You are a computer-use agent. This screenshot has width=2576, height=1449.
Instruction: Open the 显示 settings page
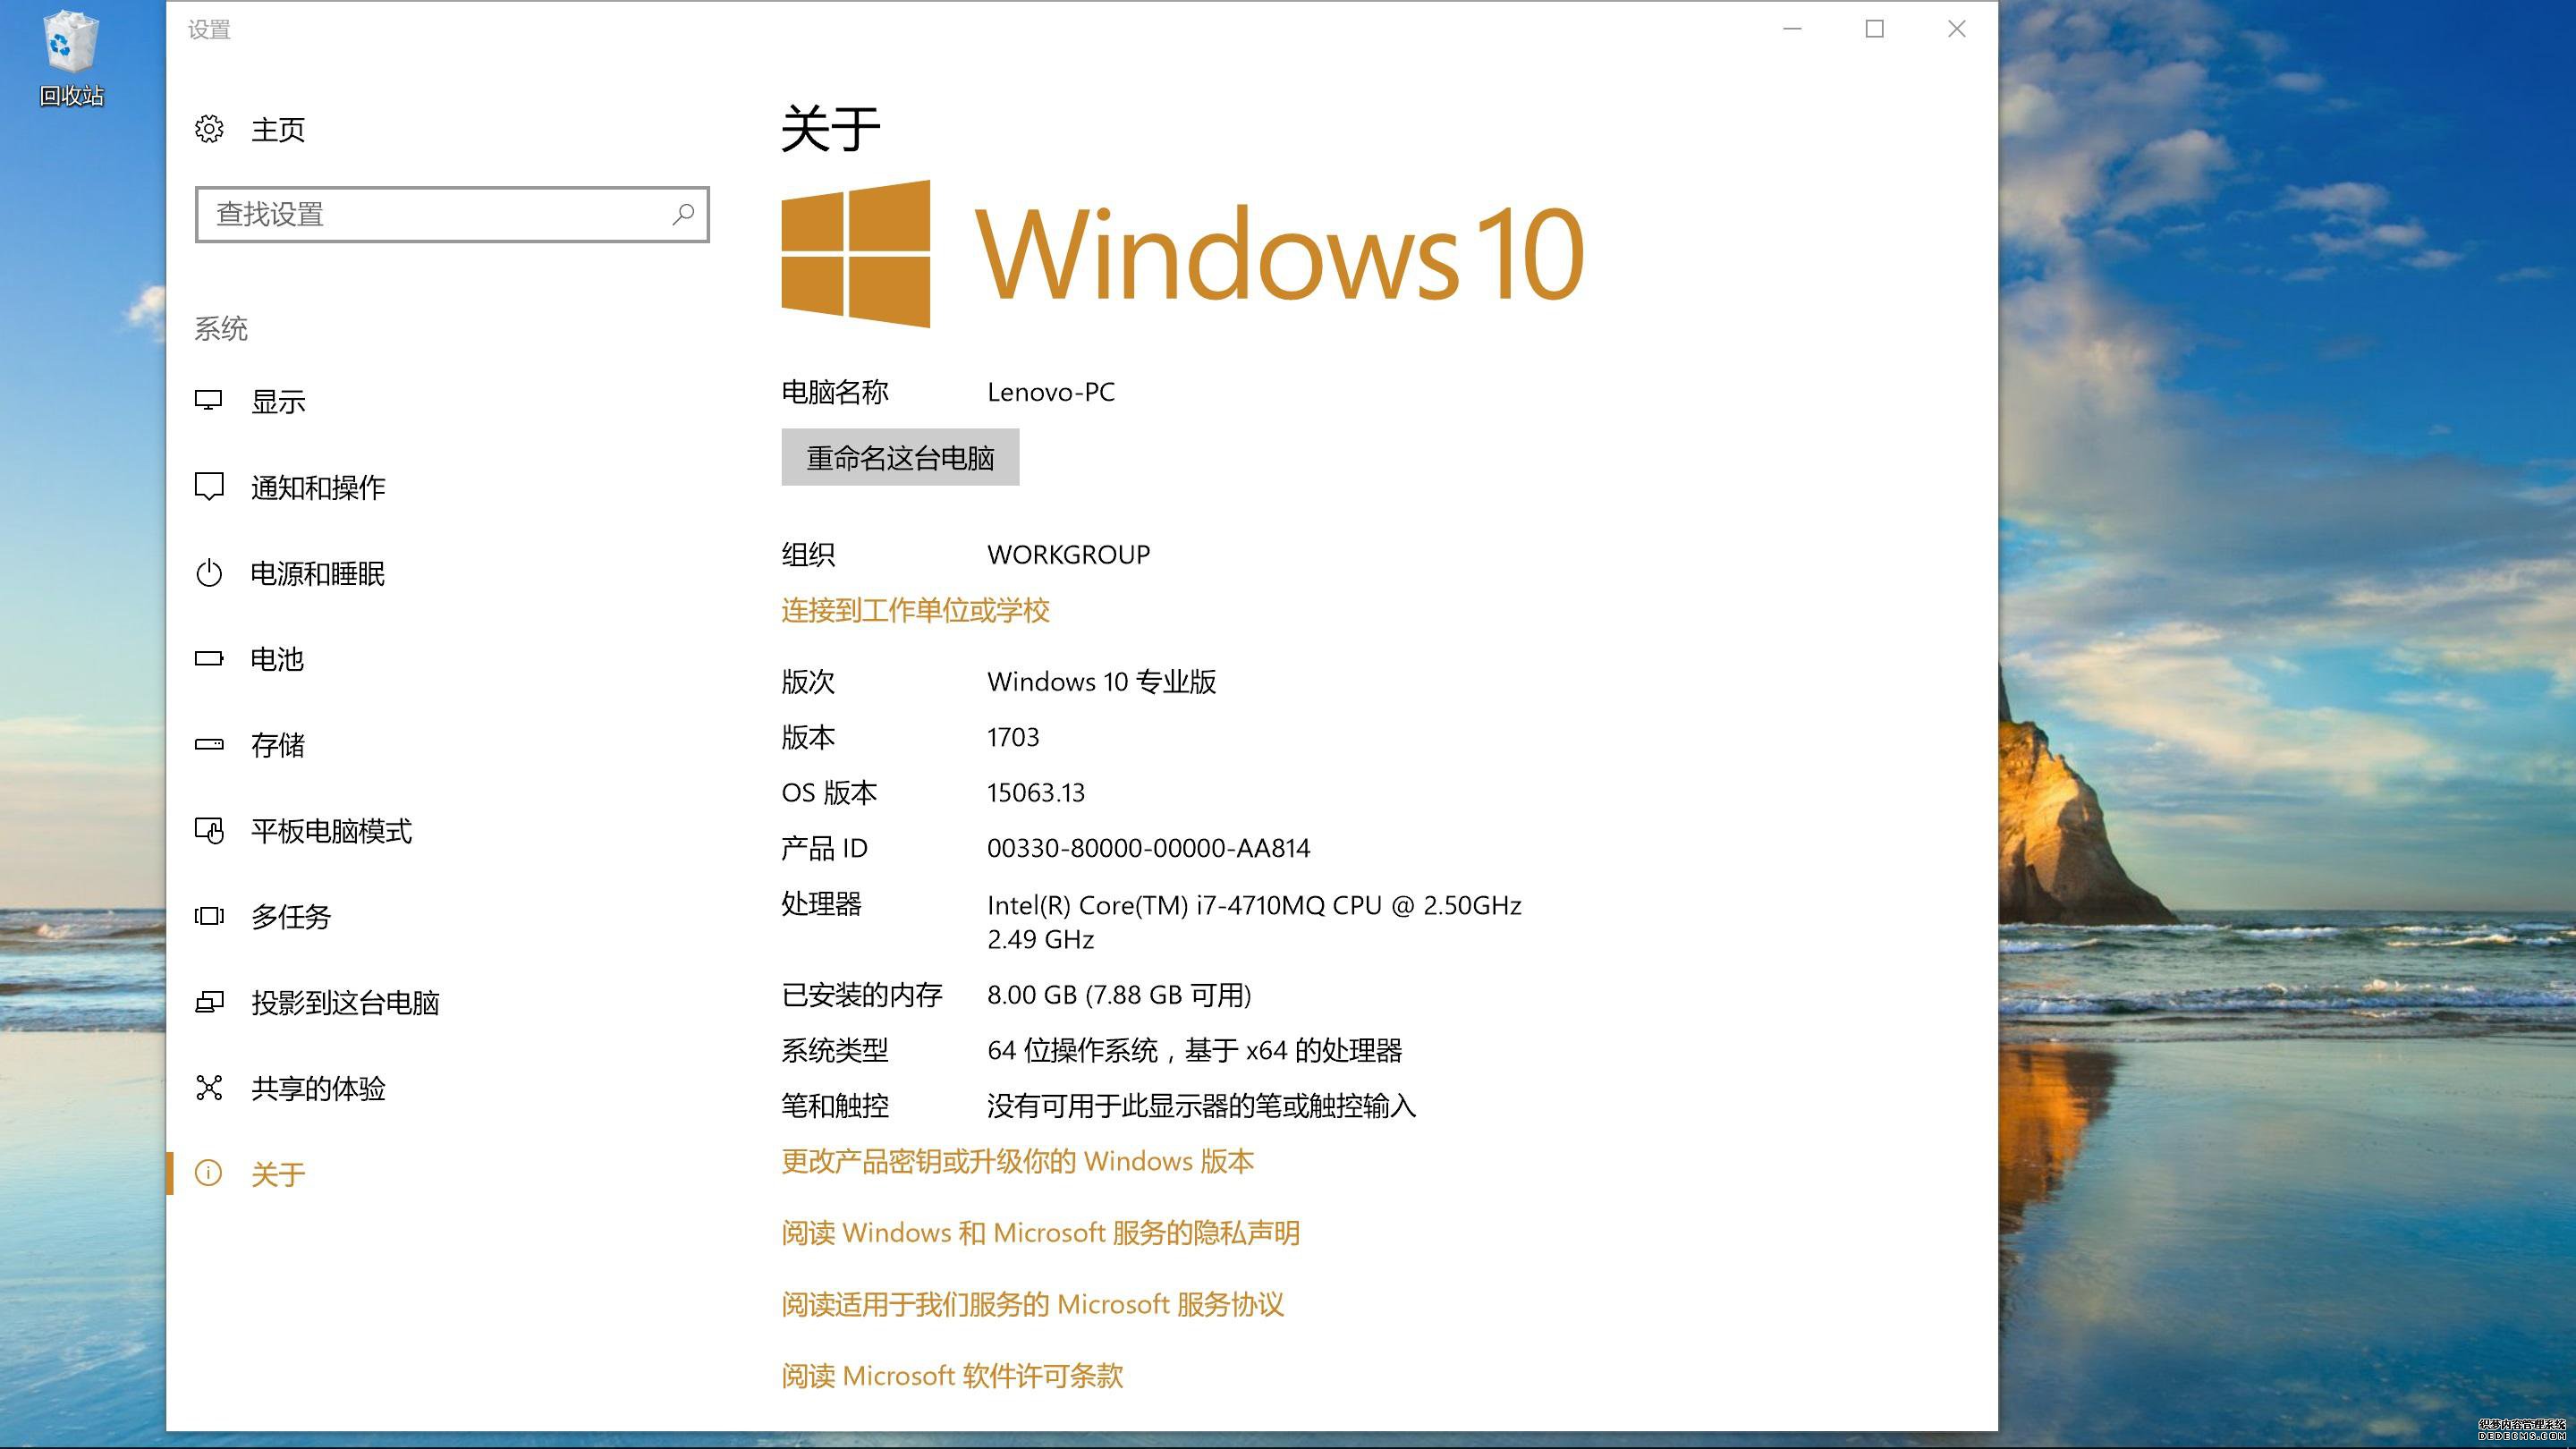(x=278, y=402)
